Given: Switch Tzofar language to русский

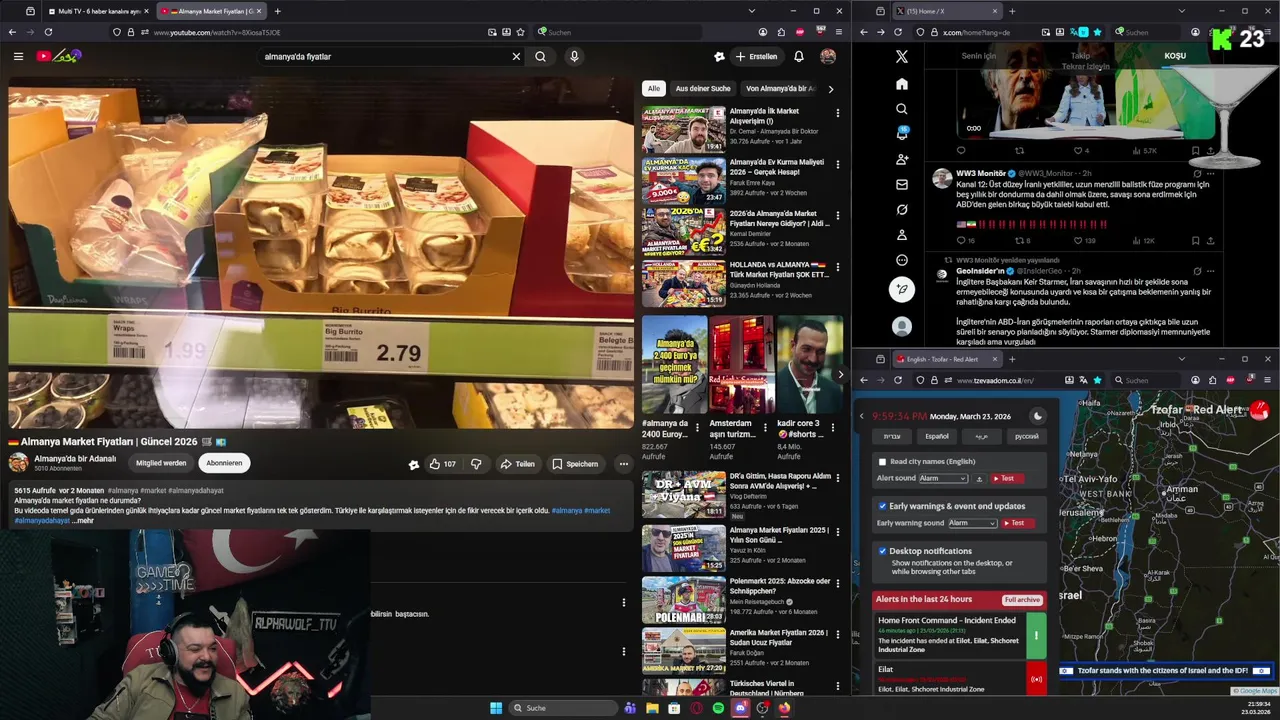Looking at the screenshot, I should point(1027,436).
